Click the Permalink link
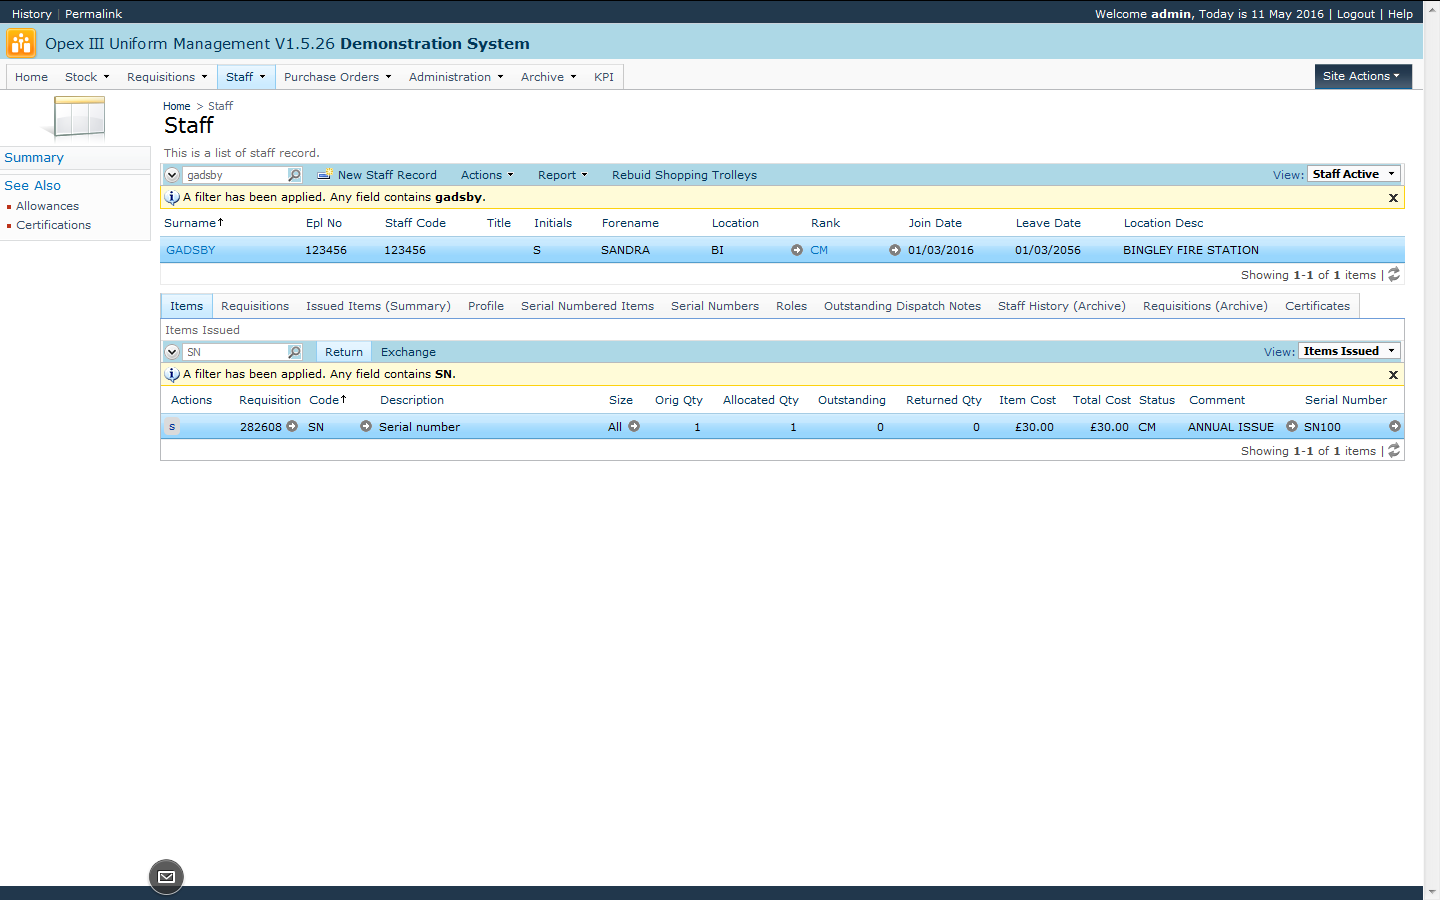Screen dimensions: 1440x900 93,14
